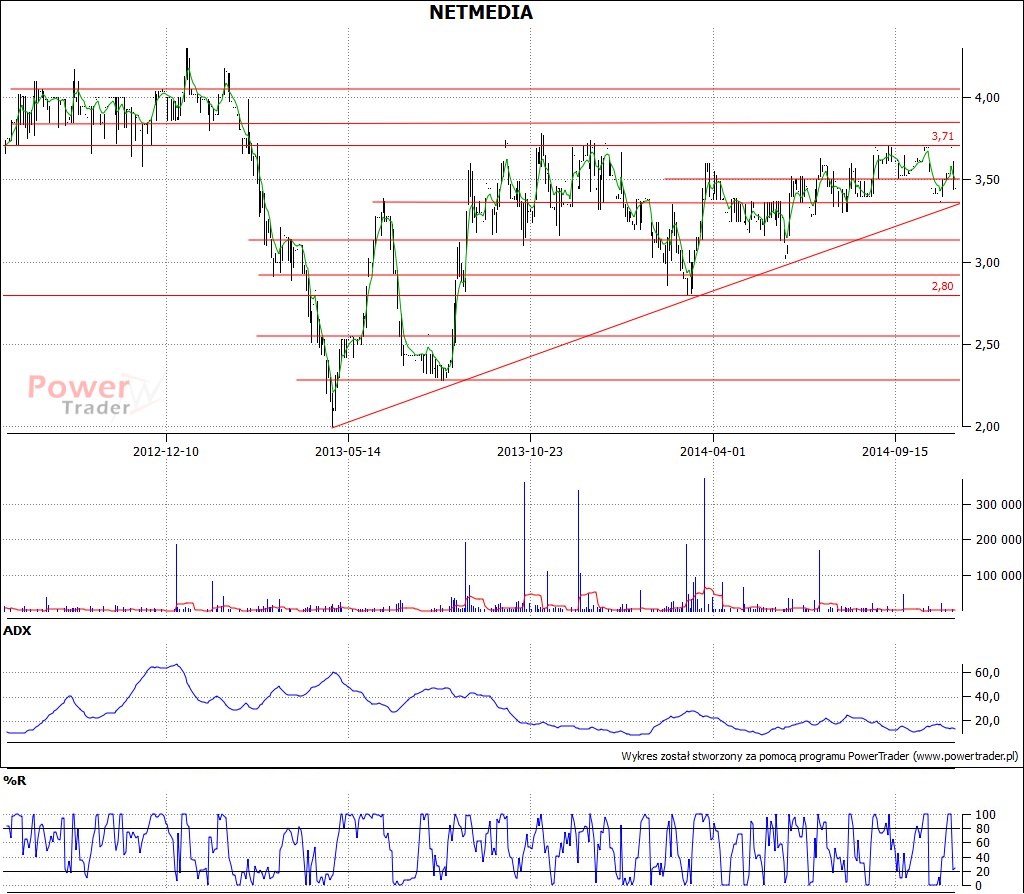Click the 300 000 volume axis label

click(x=999, y=504)
